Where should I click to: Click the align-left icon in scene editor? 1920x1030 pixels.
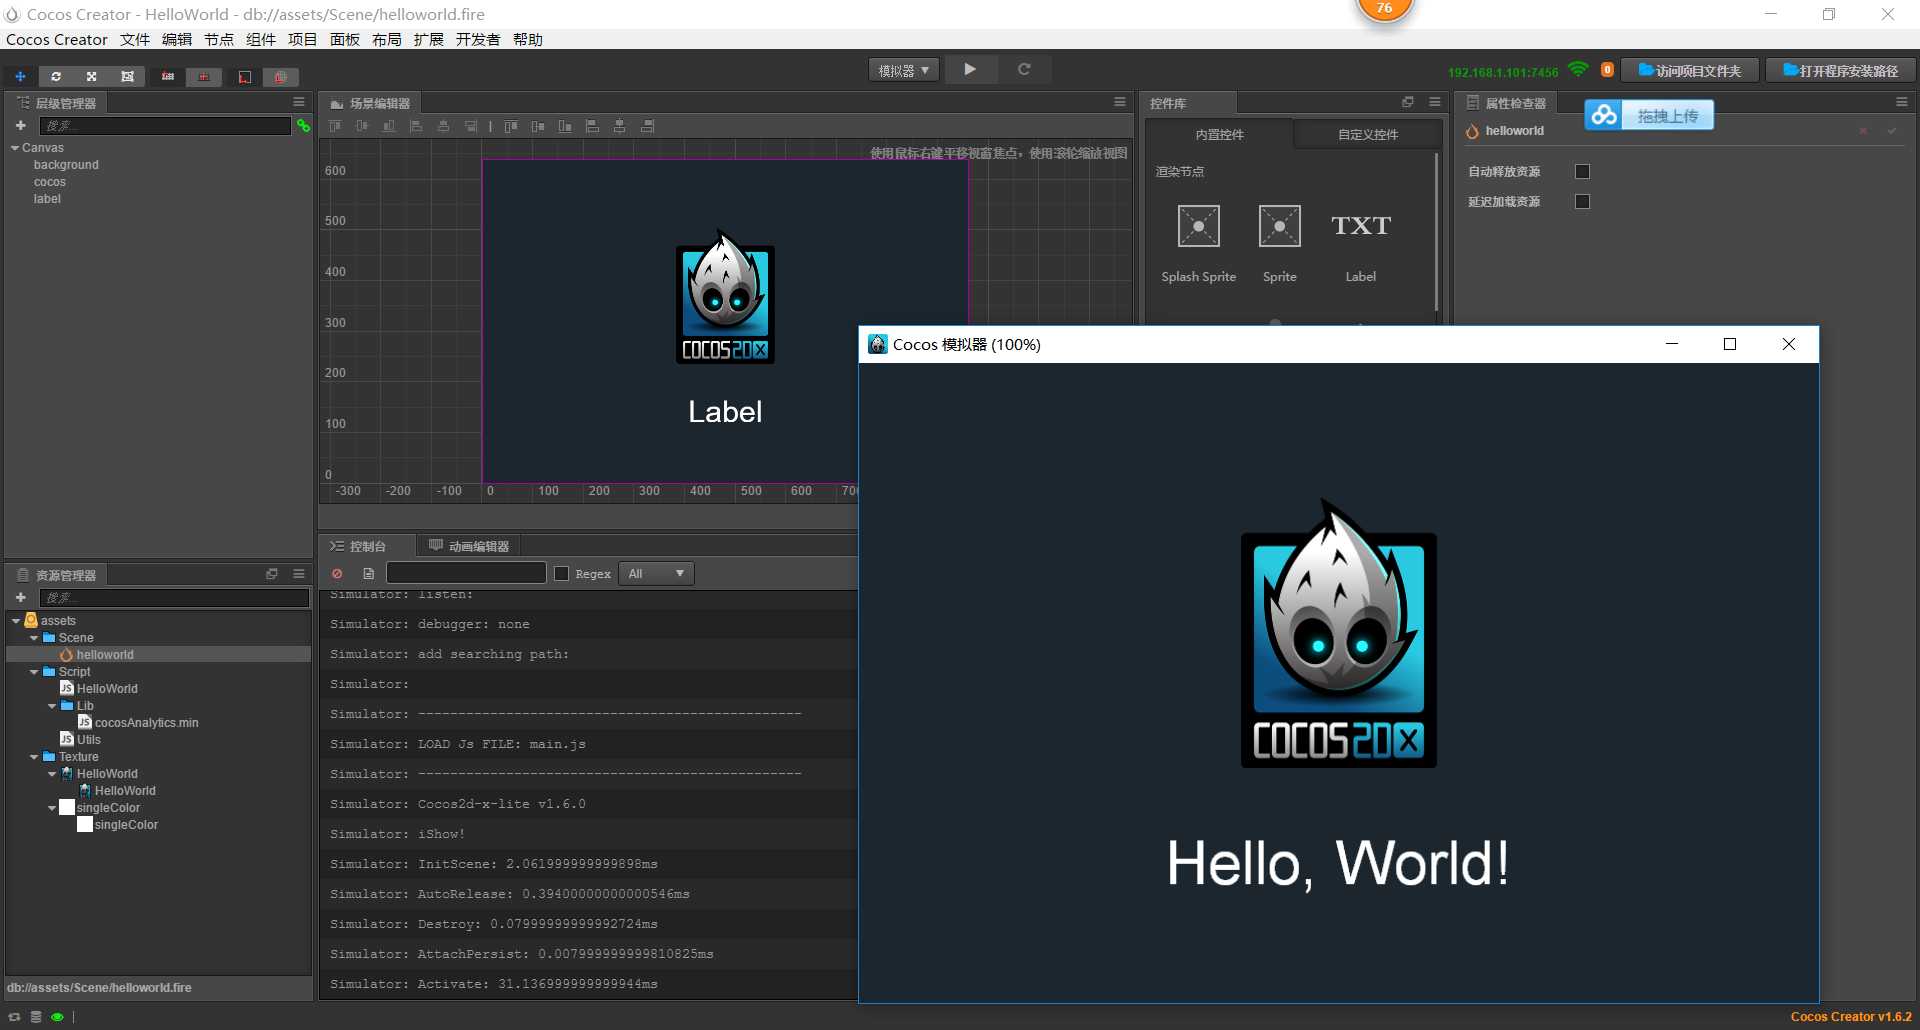coord(416,126)
